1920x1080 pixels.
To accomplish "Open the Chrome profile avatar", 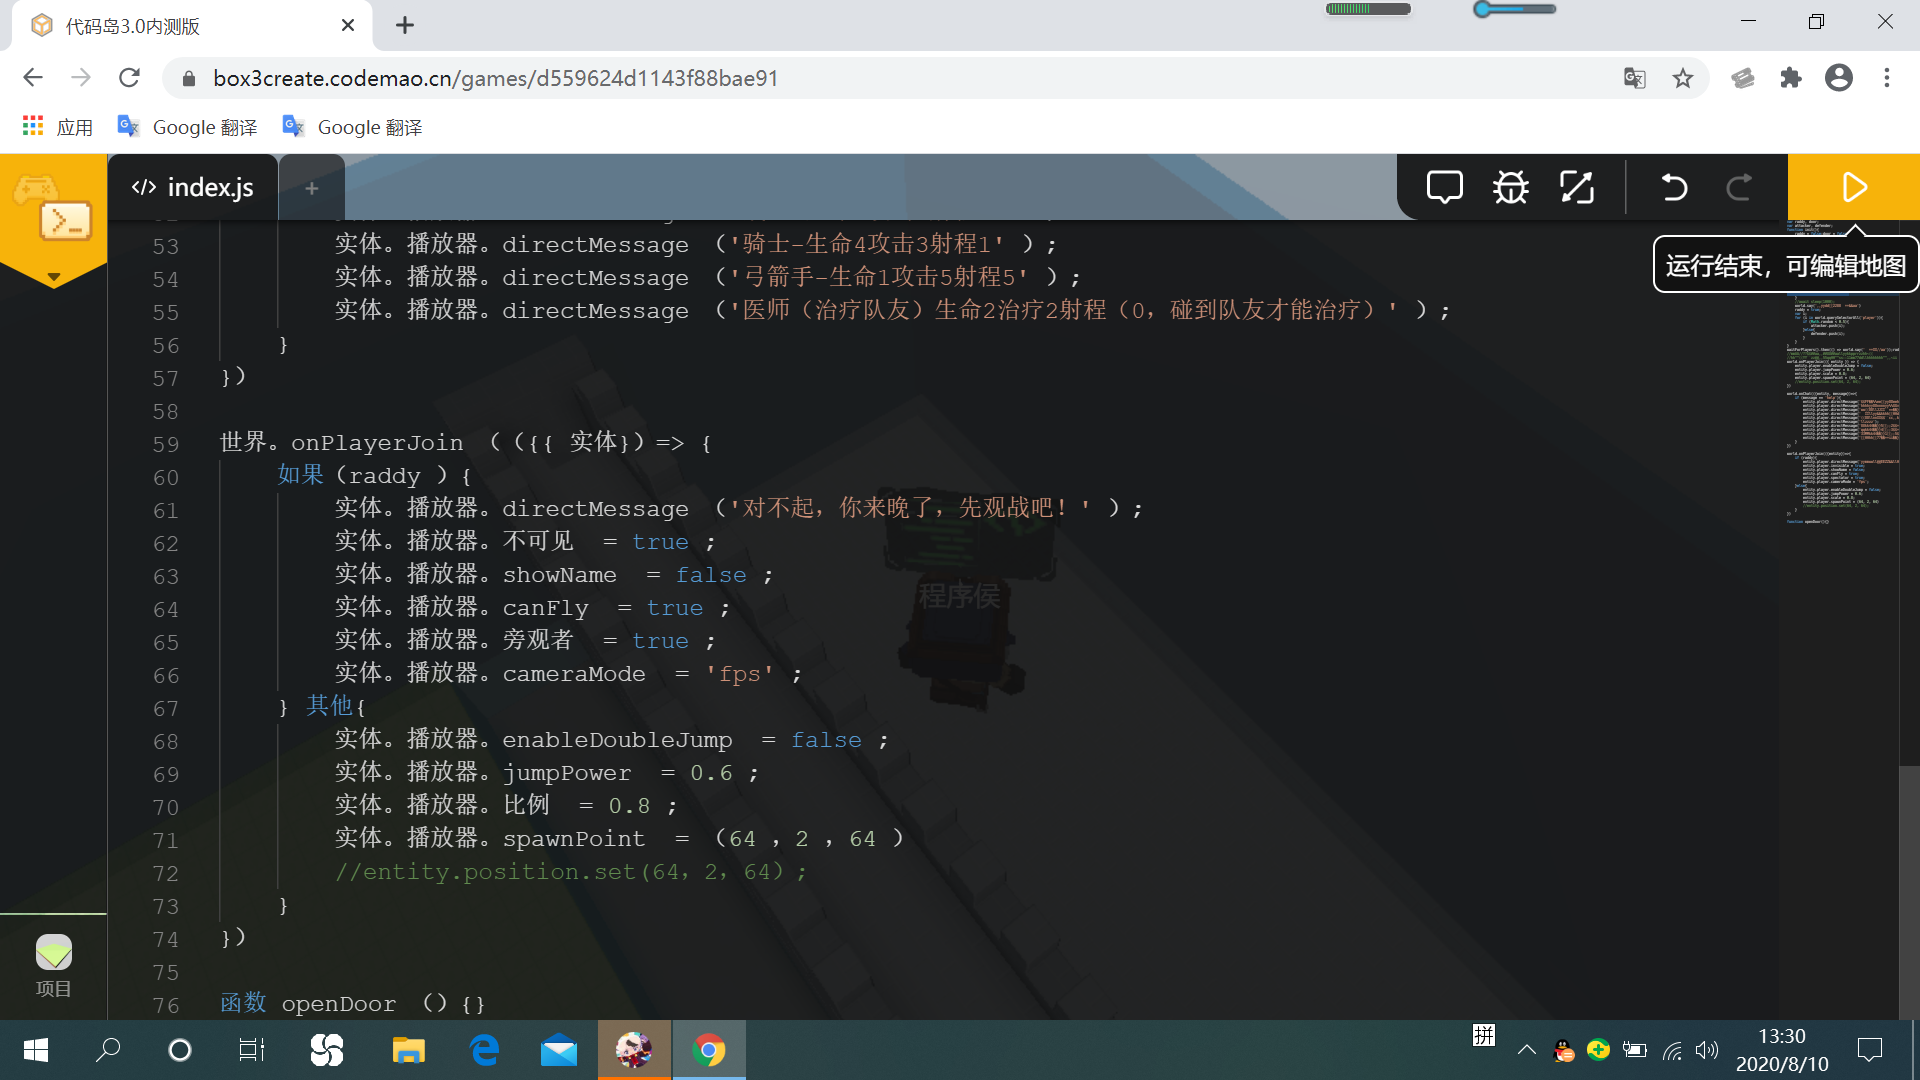I will (x=1839, y=78).
